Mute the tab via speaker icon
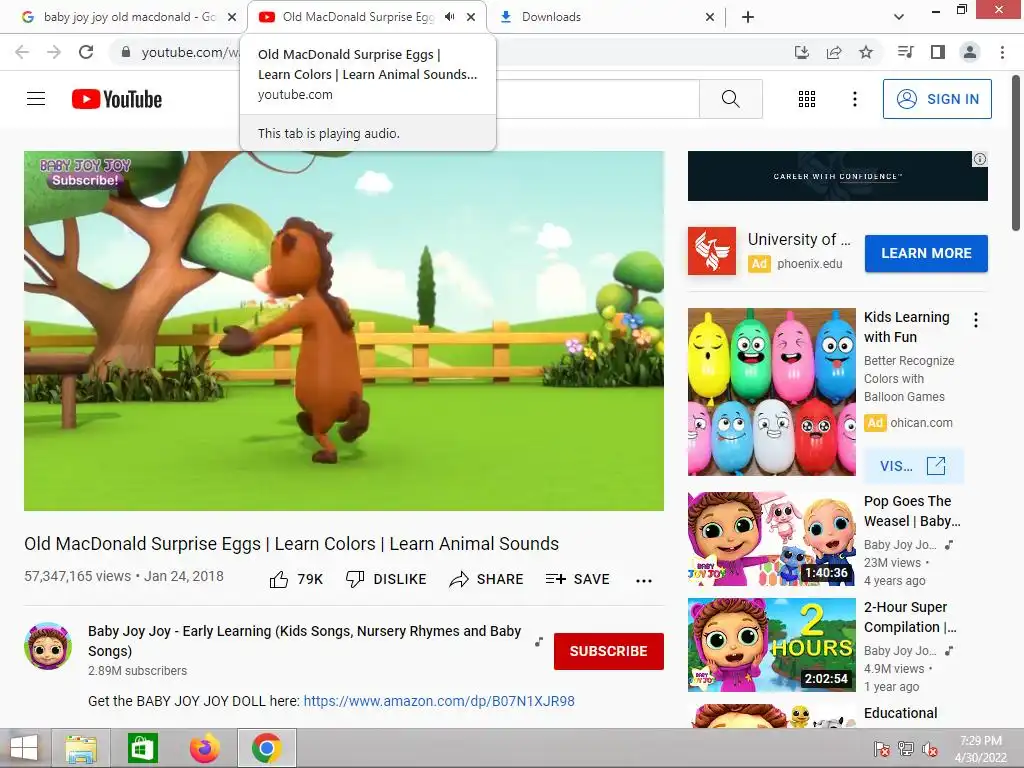This screenshot has width=1024, height=768. [449, 17]
